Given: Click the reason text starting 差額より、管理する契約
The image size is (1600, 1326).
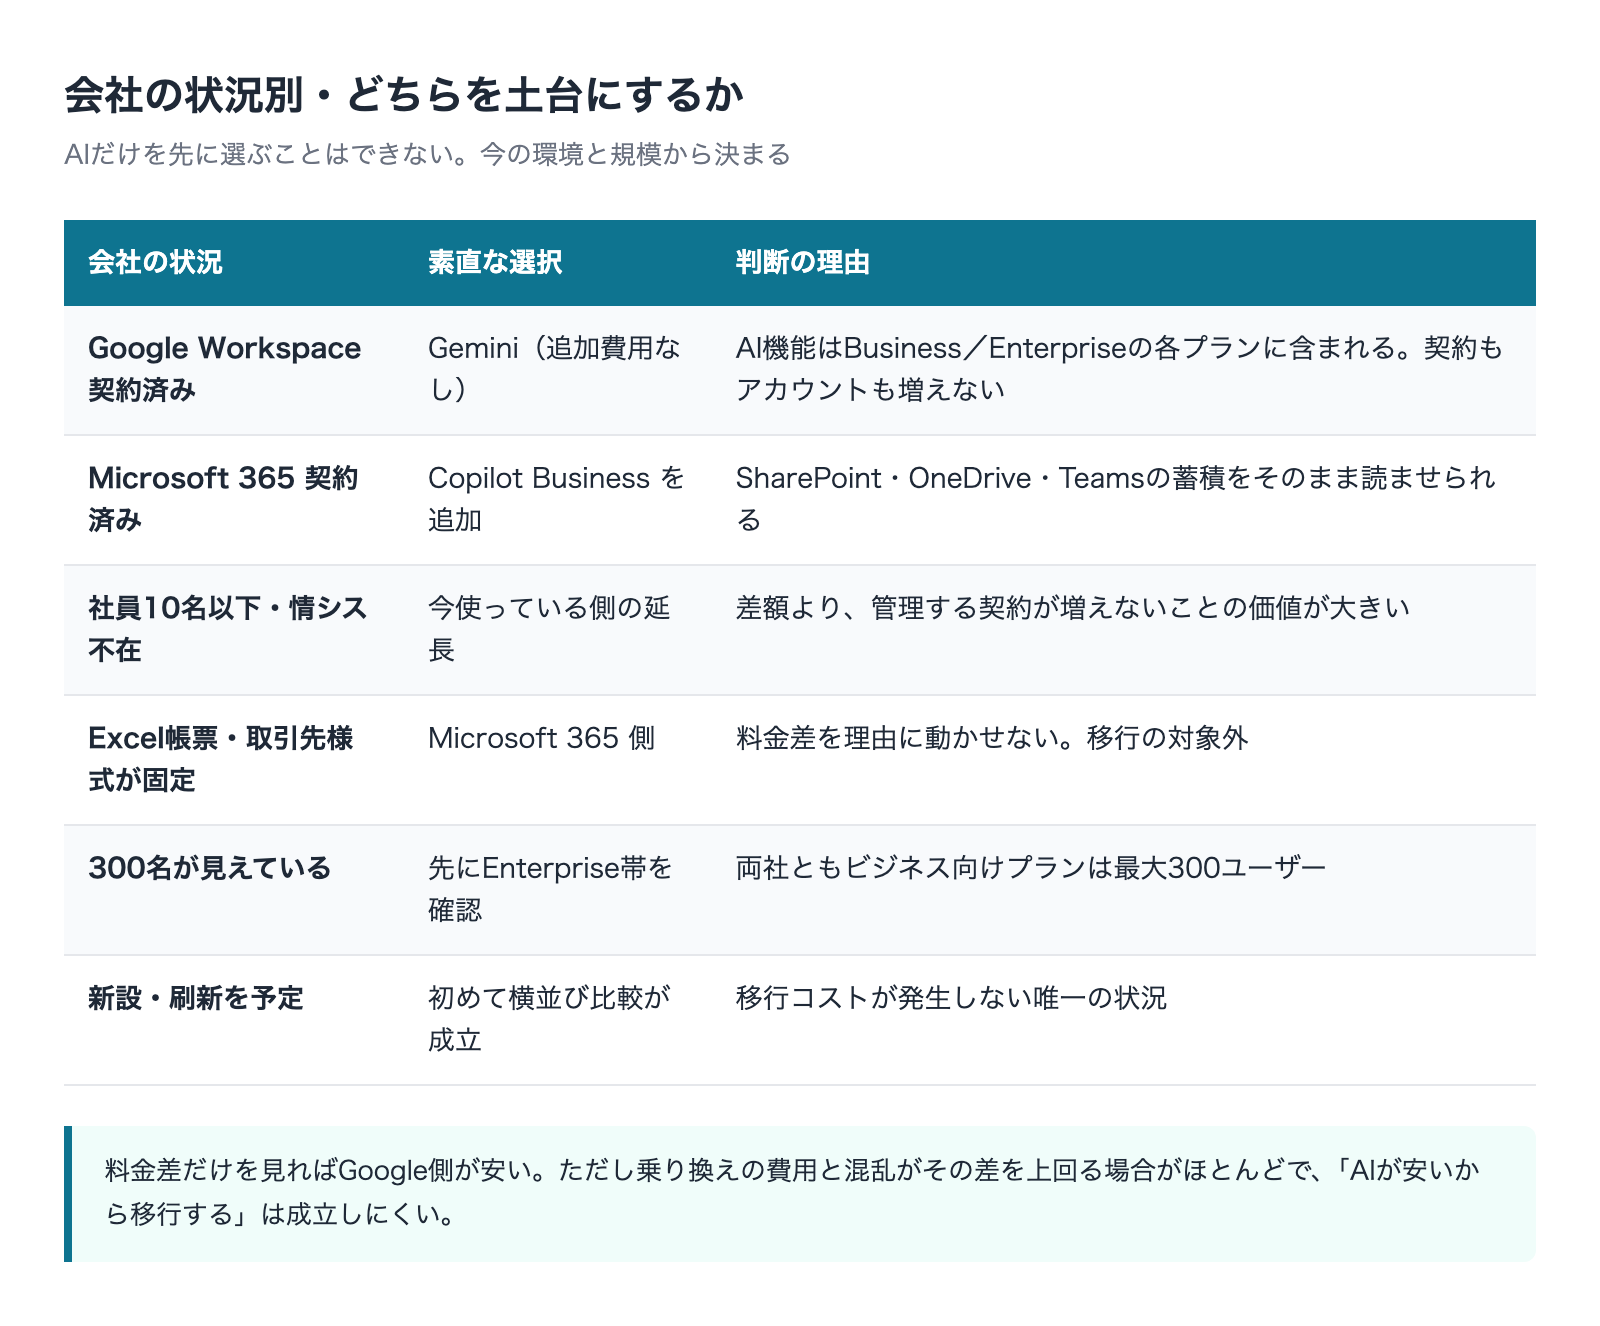Looking at the screenshot, I should coord(1073,608).
